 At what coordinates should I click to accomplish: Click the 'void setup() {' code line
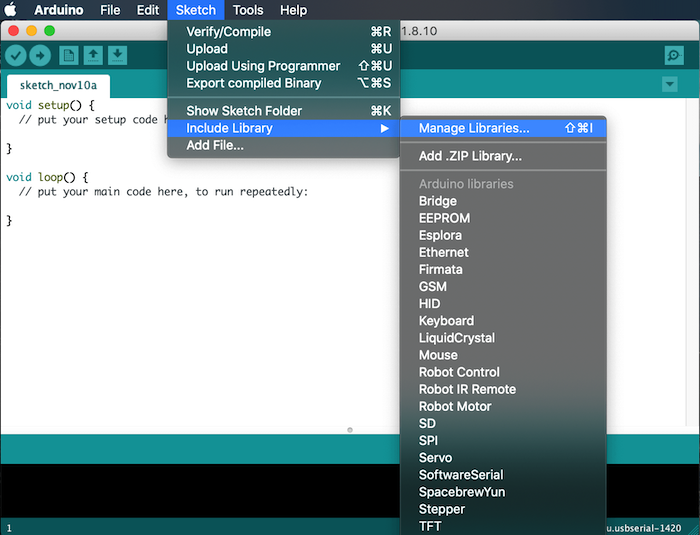(x=50, y=105)
